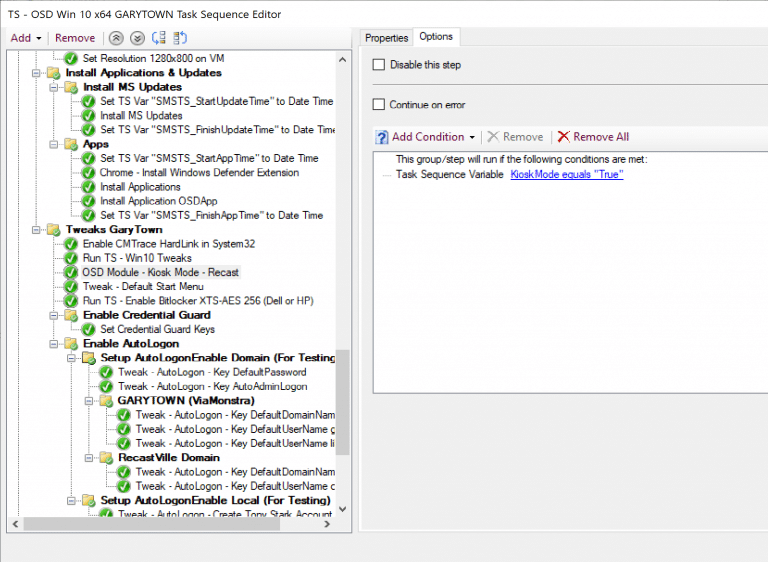The width and height of the screenshot is (768, 562).
Task: Click the move step up arrow icon
Action: click(118, 38)
